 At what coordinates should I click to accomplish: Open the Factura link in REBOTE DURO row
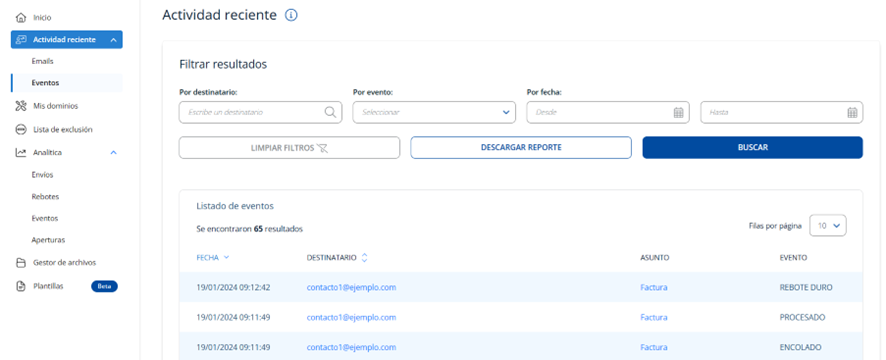coord(654,287)
